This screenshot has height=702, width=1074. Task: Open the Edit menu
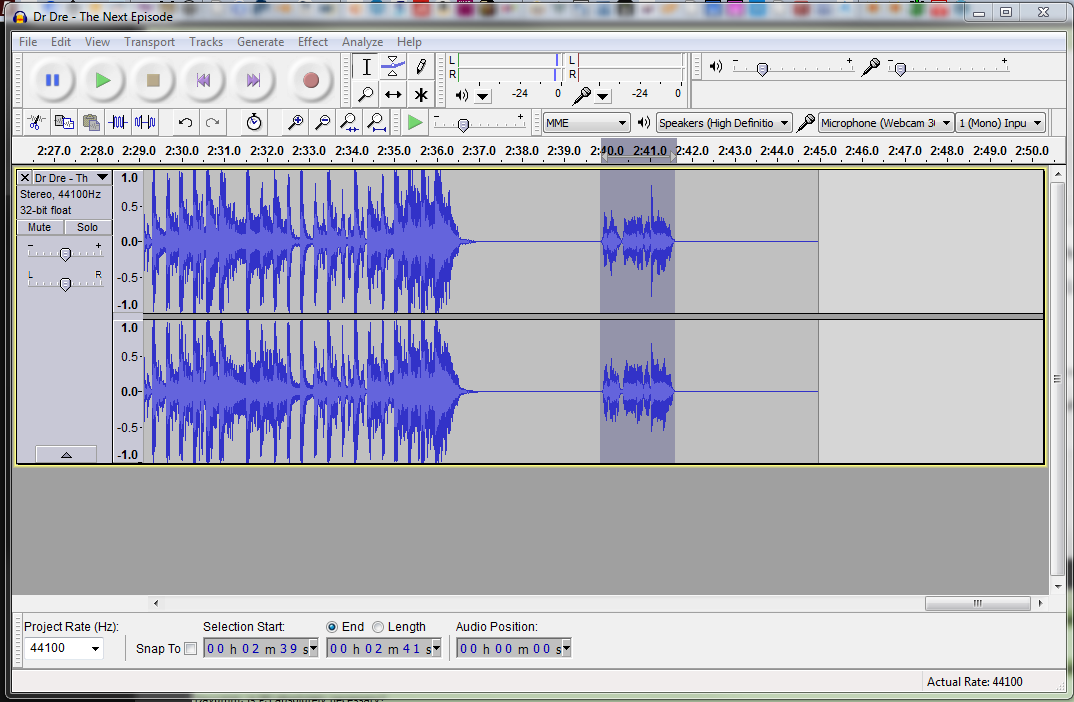tap(61, 42)
